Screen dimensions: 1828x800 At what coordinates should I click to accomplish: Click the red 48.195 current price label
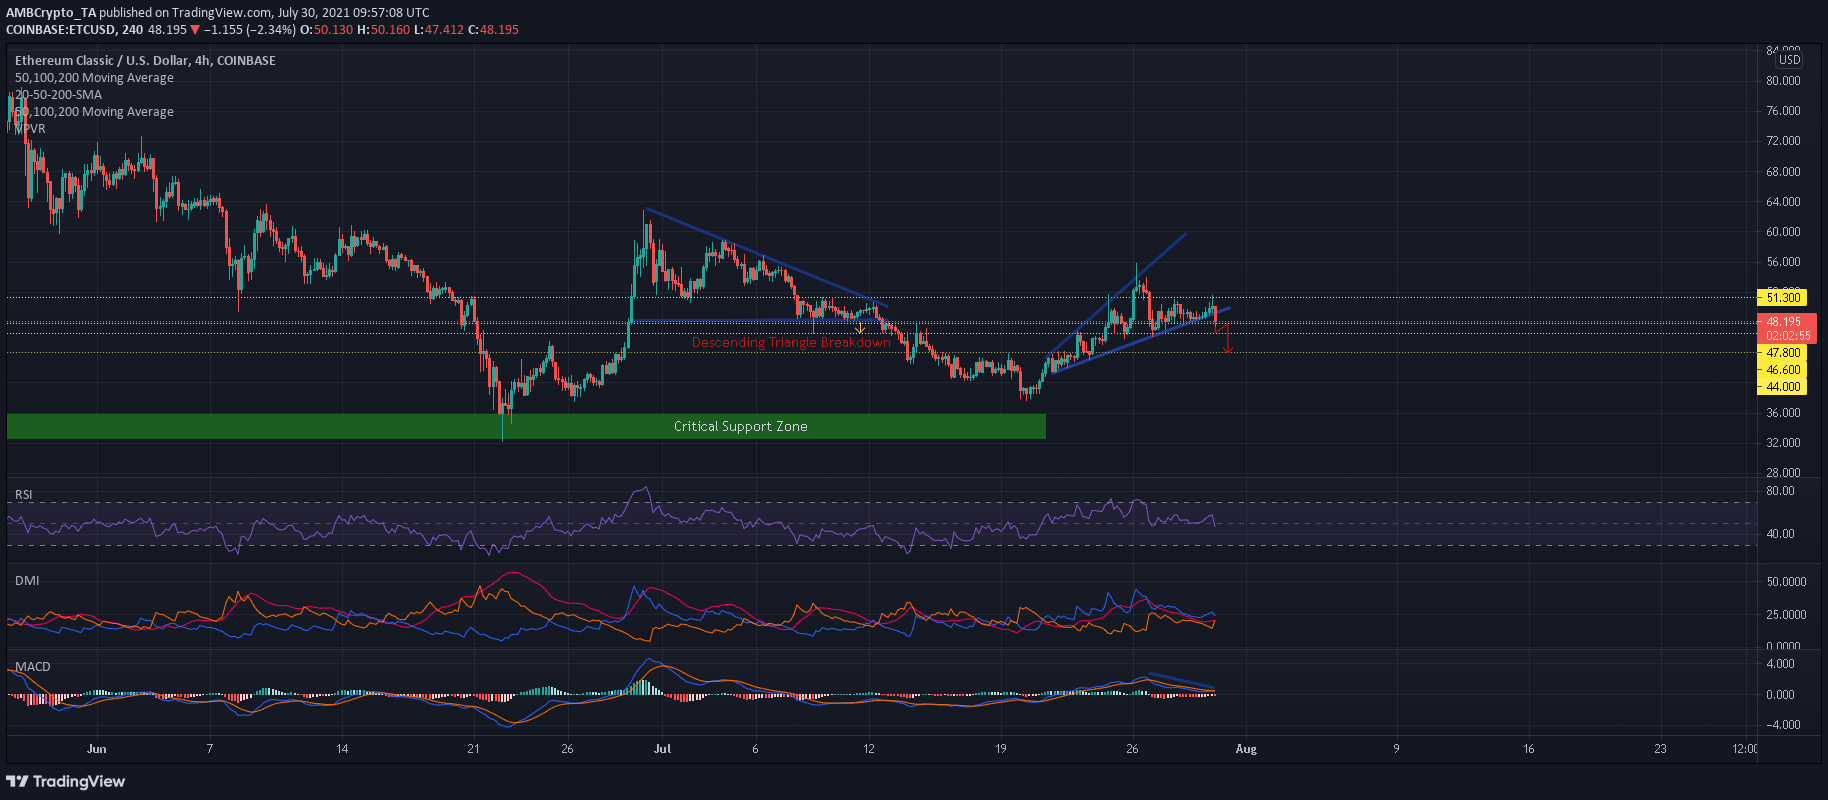pyautogui.click(x=1786, y=322)
